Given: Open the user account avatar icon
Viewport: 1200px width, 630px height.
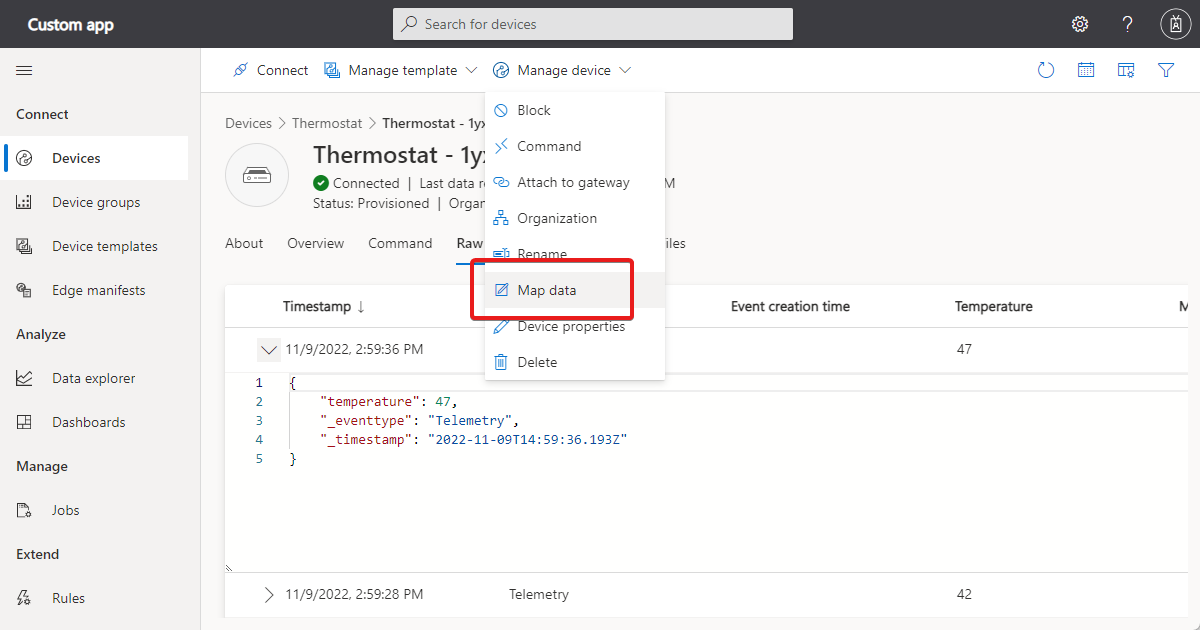Looking at the screenshot, I should tap(1175, 24).
